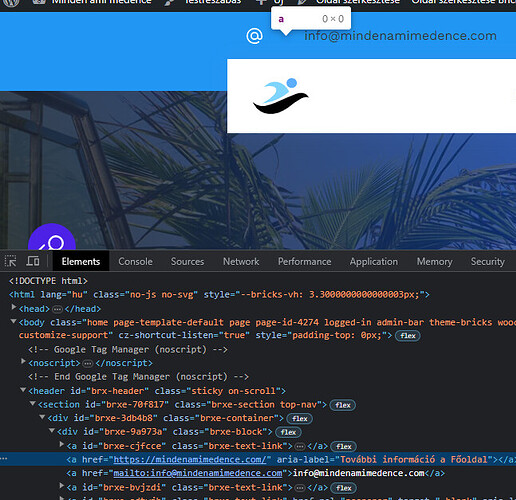Collapse the section brxe-70f817 node
This screenshot has width=516, height=500.
(33, 403)
